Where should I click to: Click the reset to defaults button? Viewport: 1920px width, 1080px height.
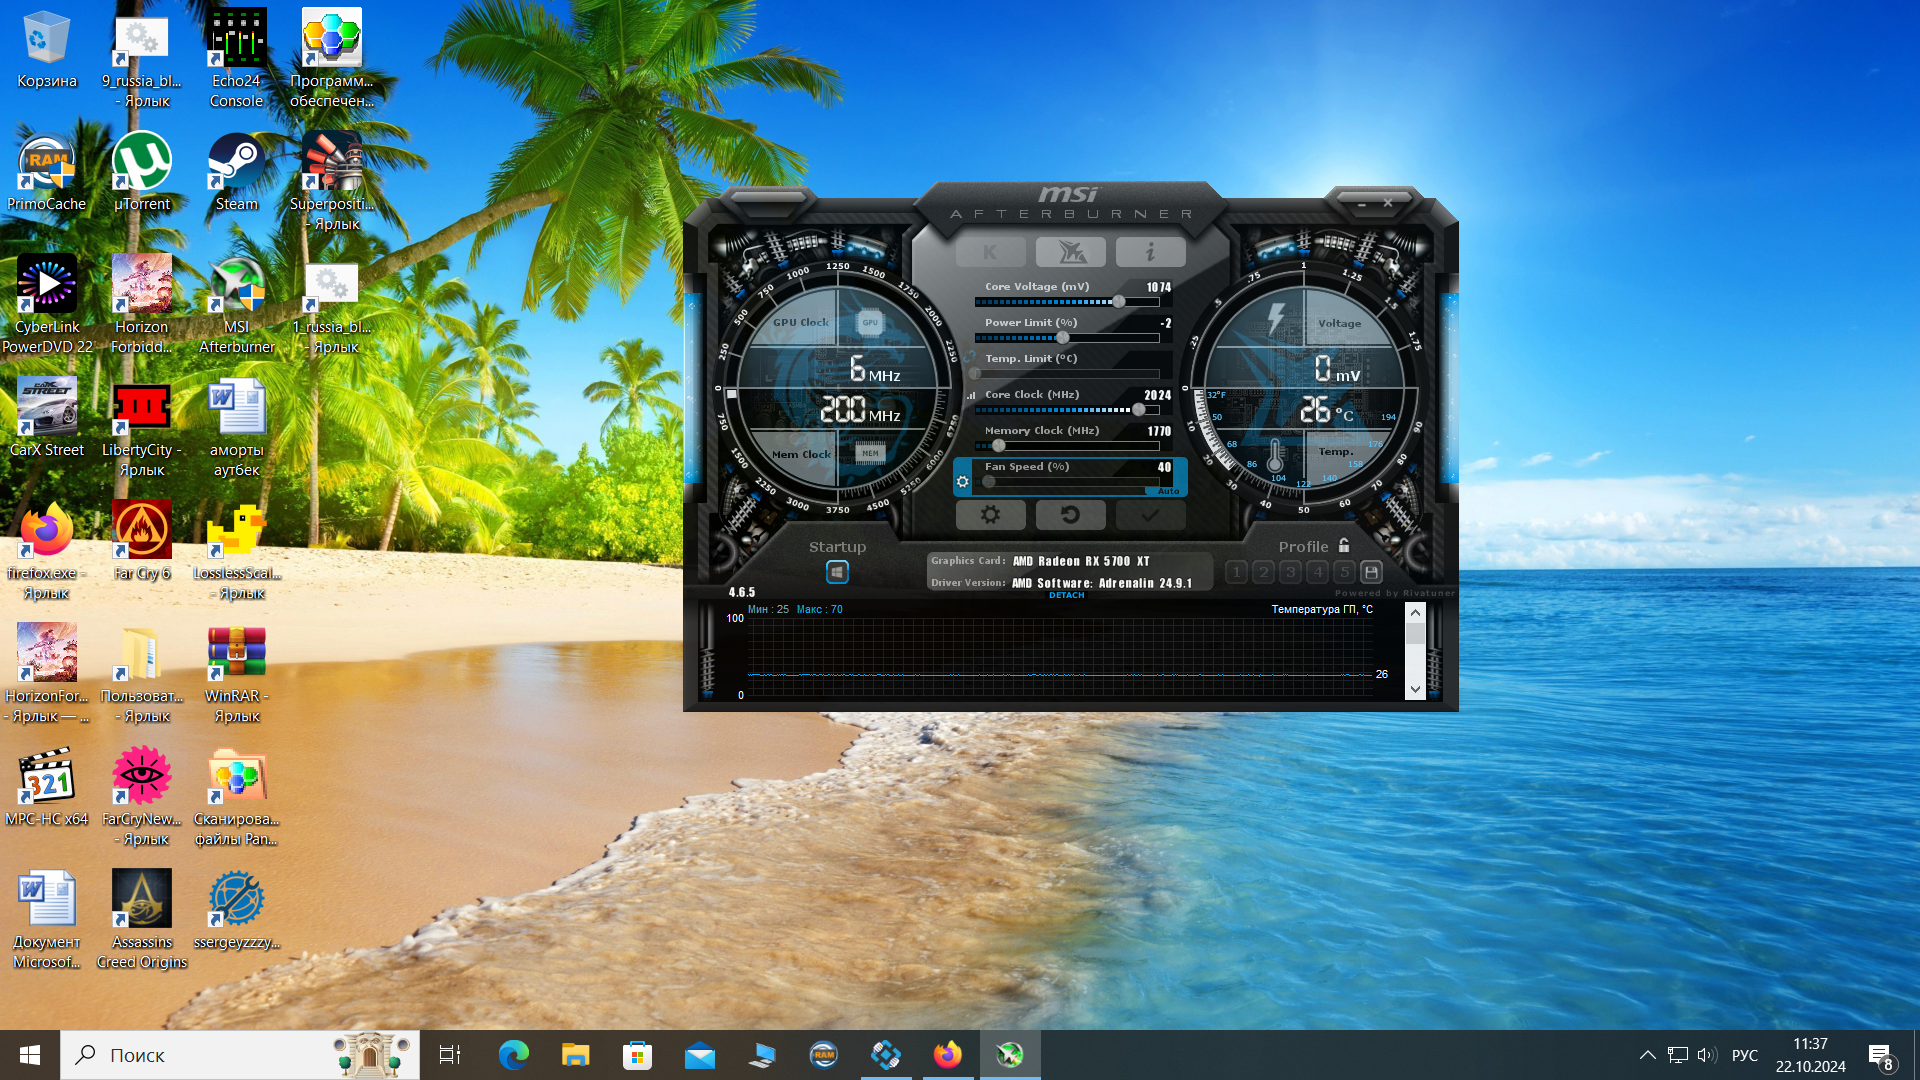click(1070, 515)
